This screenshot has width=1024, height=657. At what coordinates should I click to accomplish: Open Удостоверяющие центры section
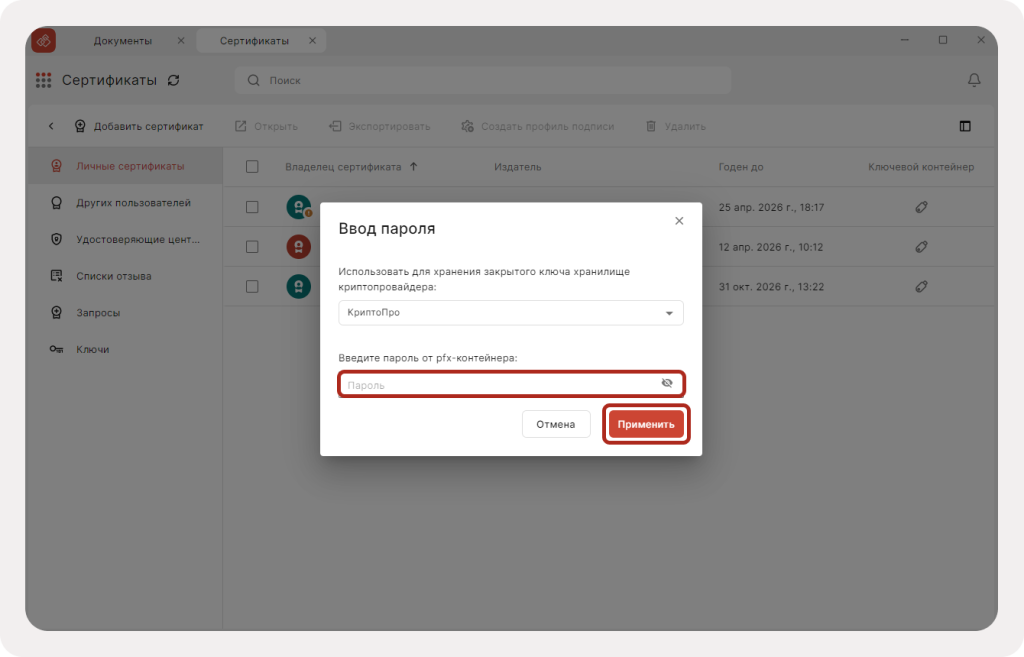[x=124, y=239]
